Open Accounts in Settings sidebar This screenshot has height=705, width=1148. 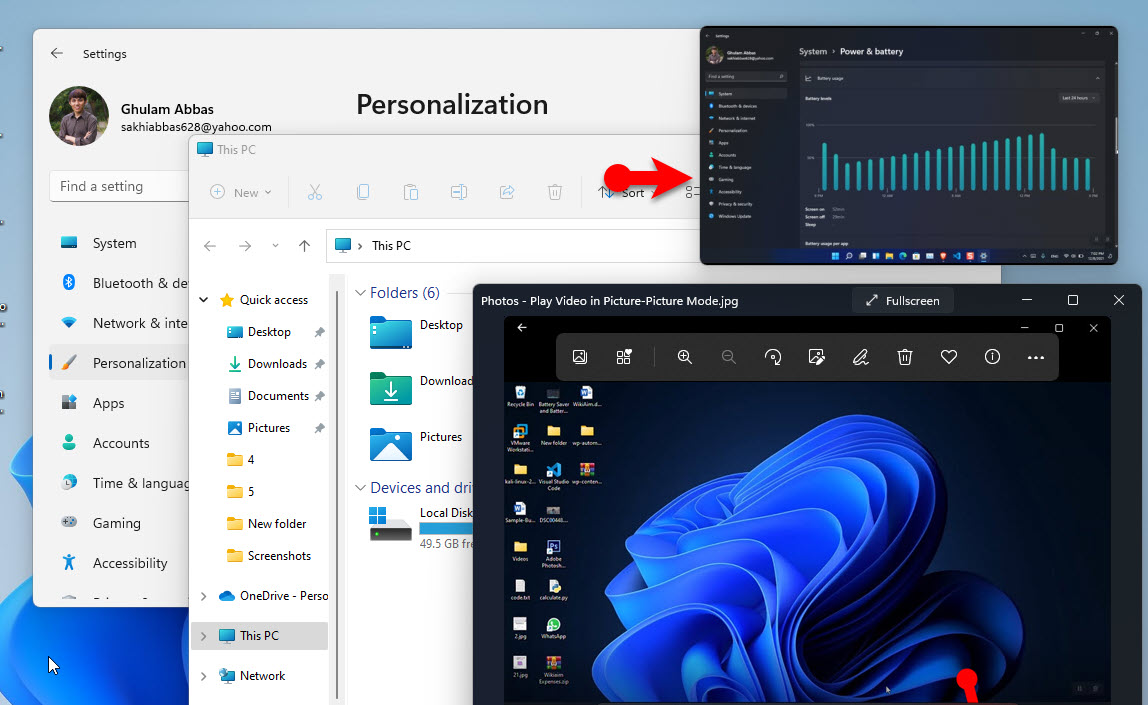point(119,443)
